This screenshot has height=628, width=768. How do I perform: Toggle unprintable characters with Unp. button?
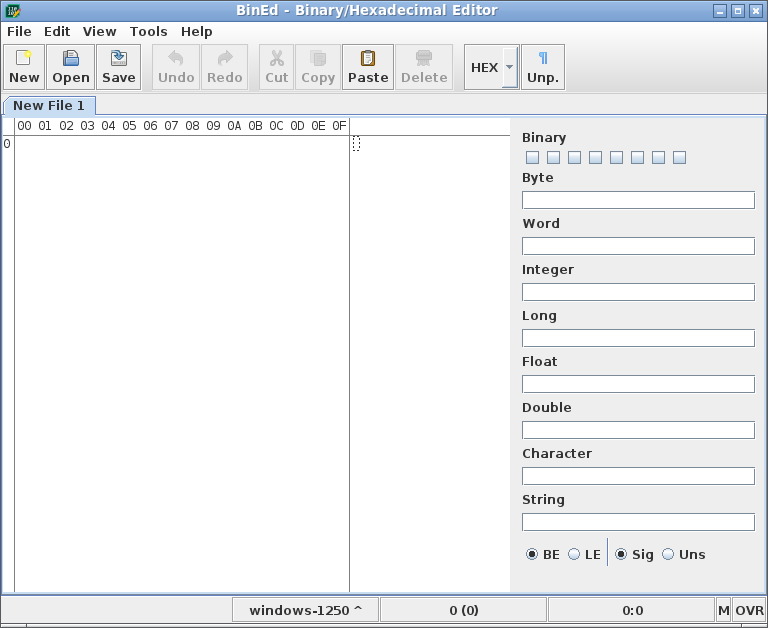(x=543, y=67)
